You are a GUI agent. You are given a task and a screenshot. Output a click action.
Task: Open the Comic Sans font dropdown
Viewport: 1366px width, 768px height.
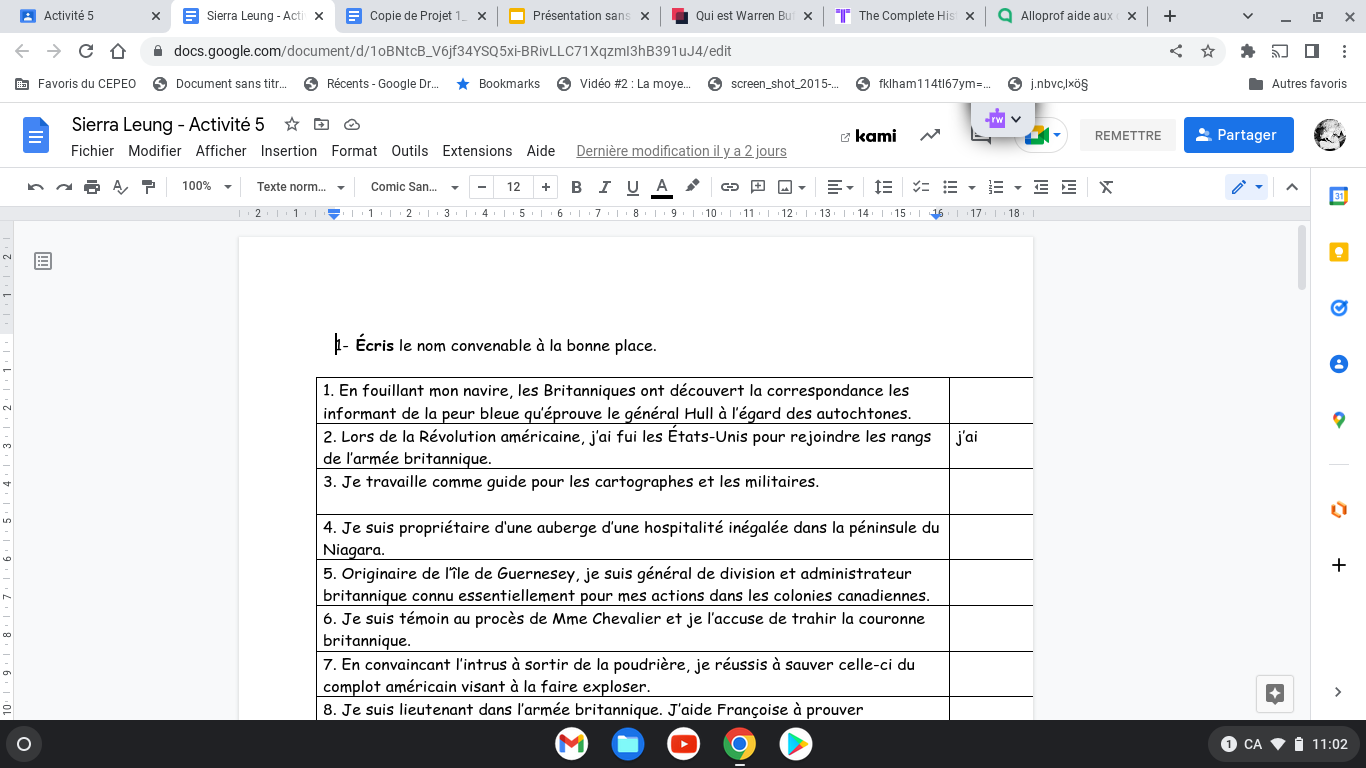pyautogui.click(x=414, y=187)
